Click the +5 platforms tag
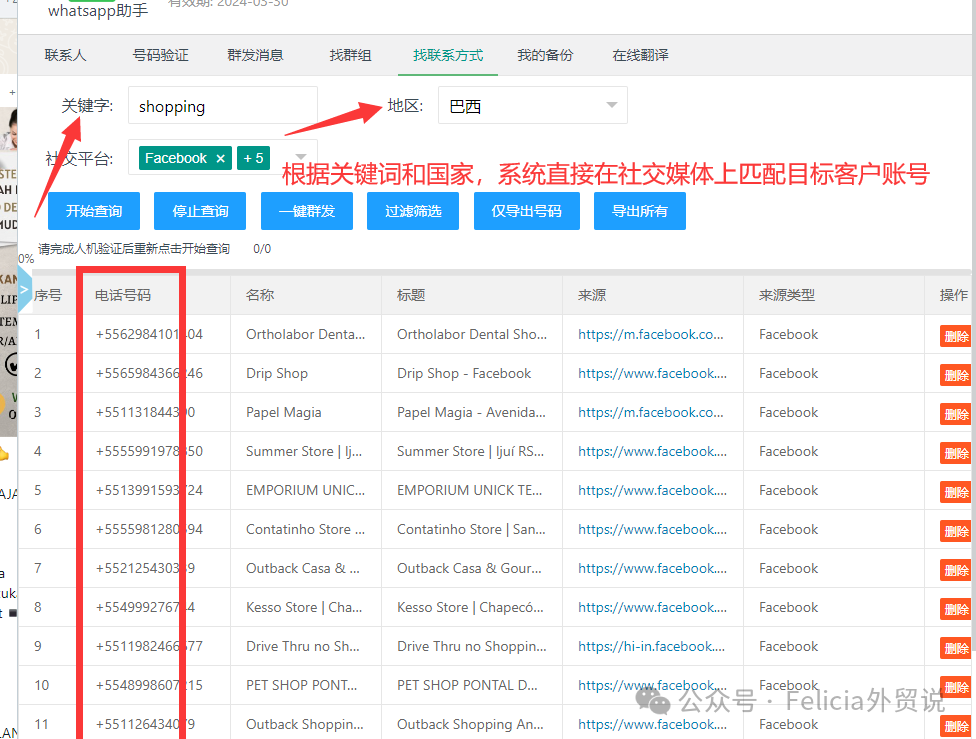This screenshot has width=976, height=739. tap(253, 158)
